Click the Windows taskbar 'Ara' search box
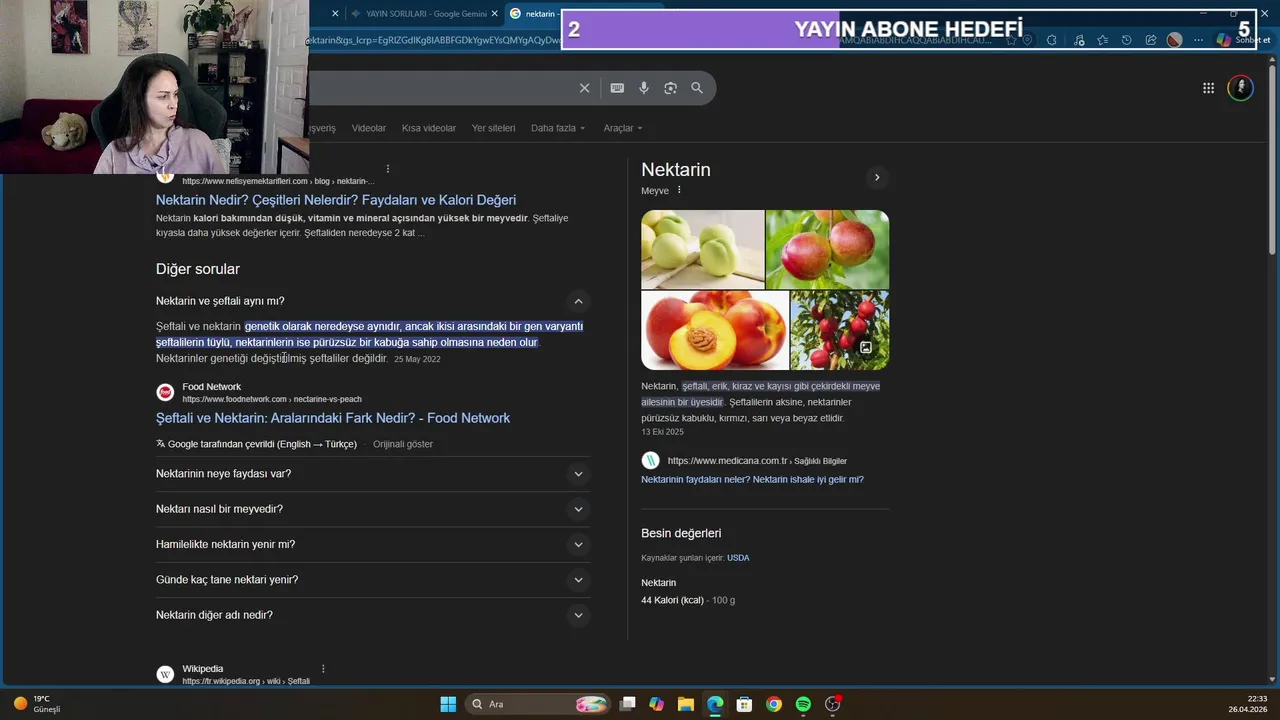1280x720 pixels. 539,704
